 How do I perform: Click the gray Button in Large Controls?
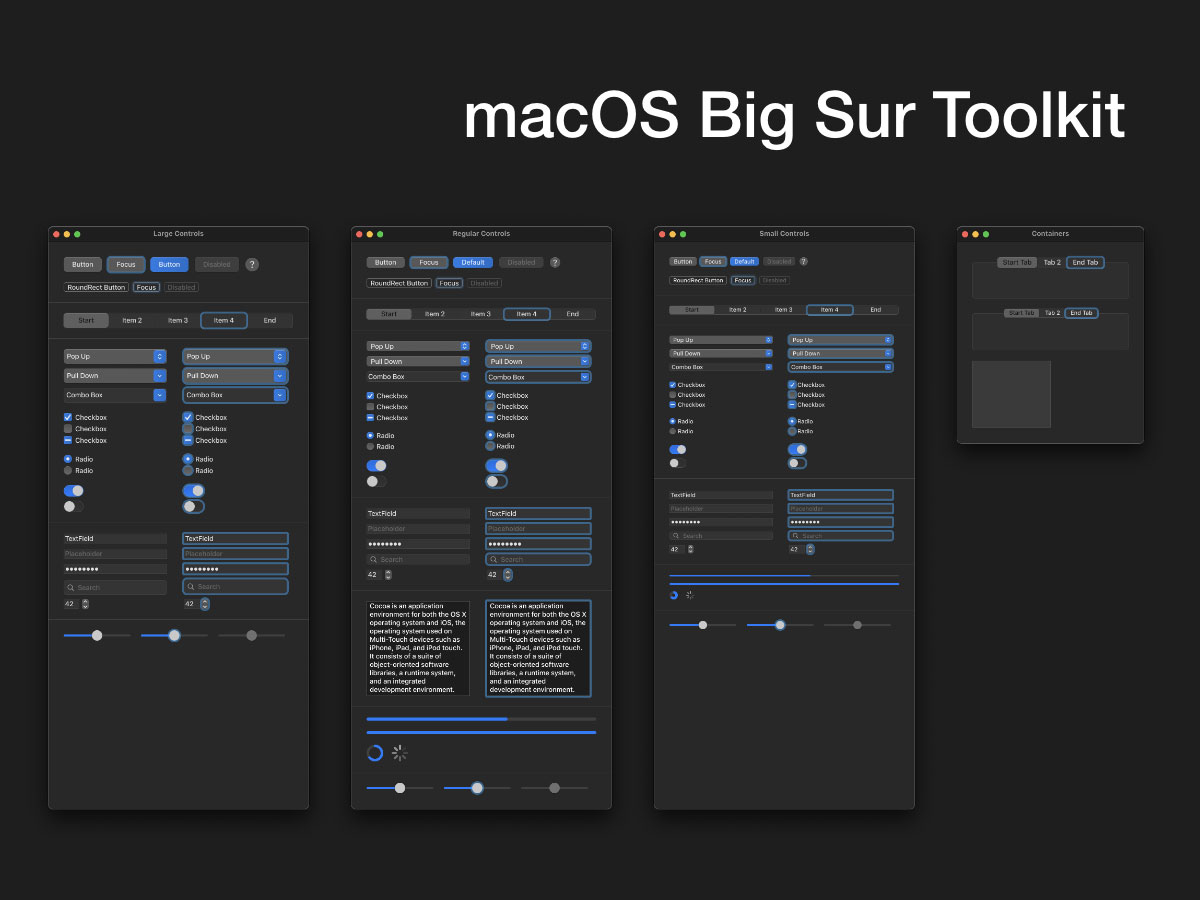coord(83,264)
